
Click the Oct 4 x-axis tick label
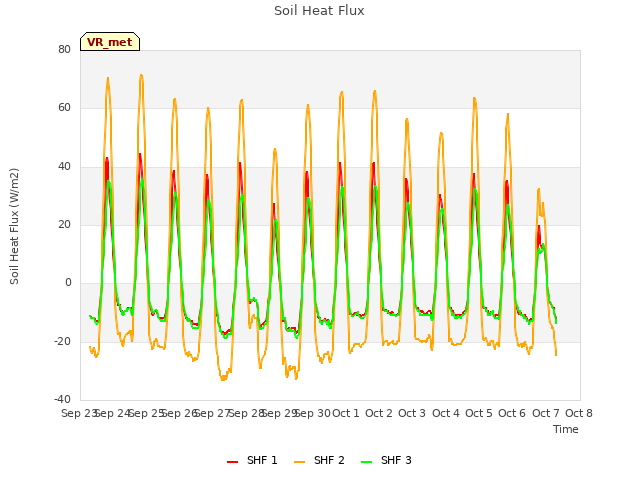[446, 413]
